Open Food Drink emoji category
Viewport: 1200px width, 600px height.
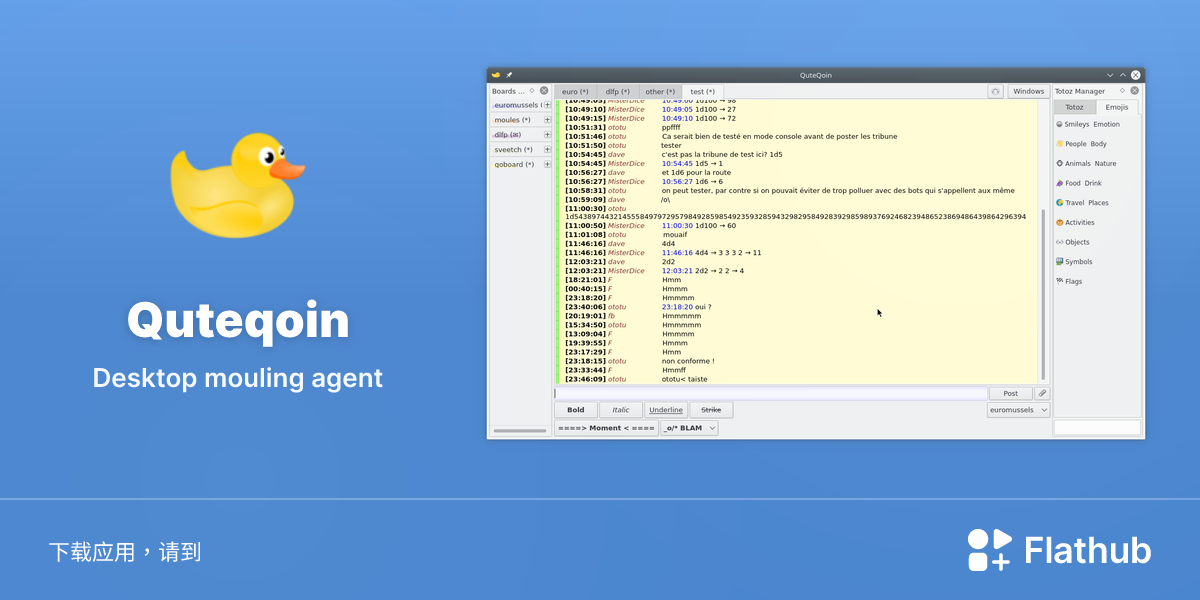[x=1079, y=183]
